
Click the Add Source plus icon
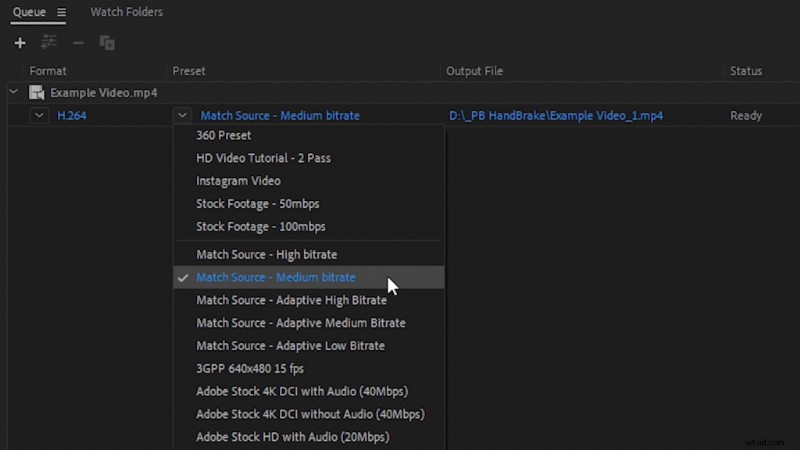pyautogui.click(x=20, y=43)
